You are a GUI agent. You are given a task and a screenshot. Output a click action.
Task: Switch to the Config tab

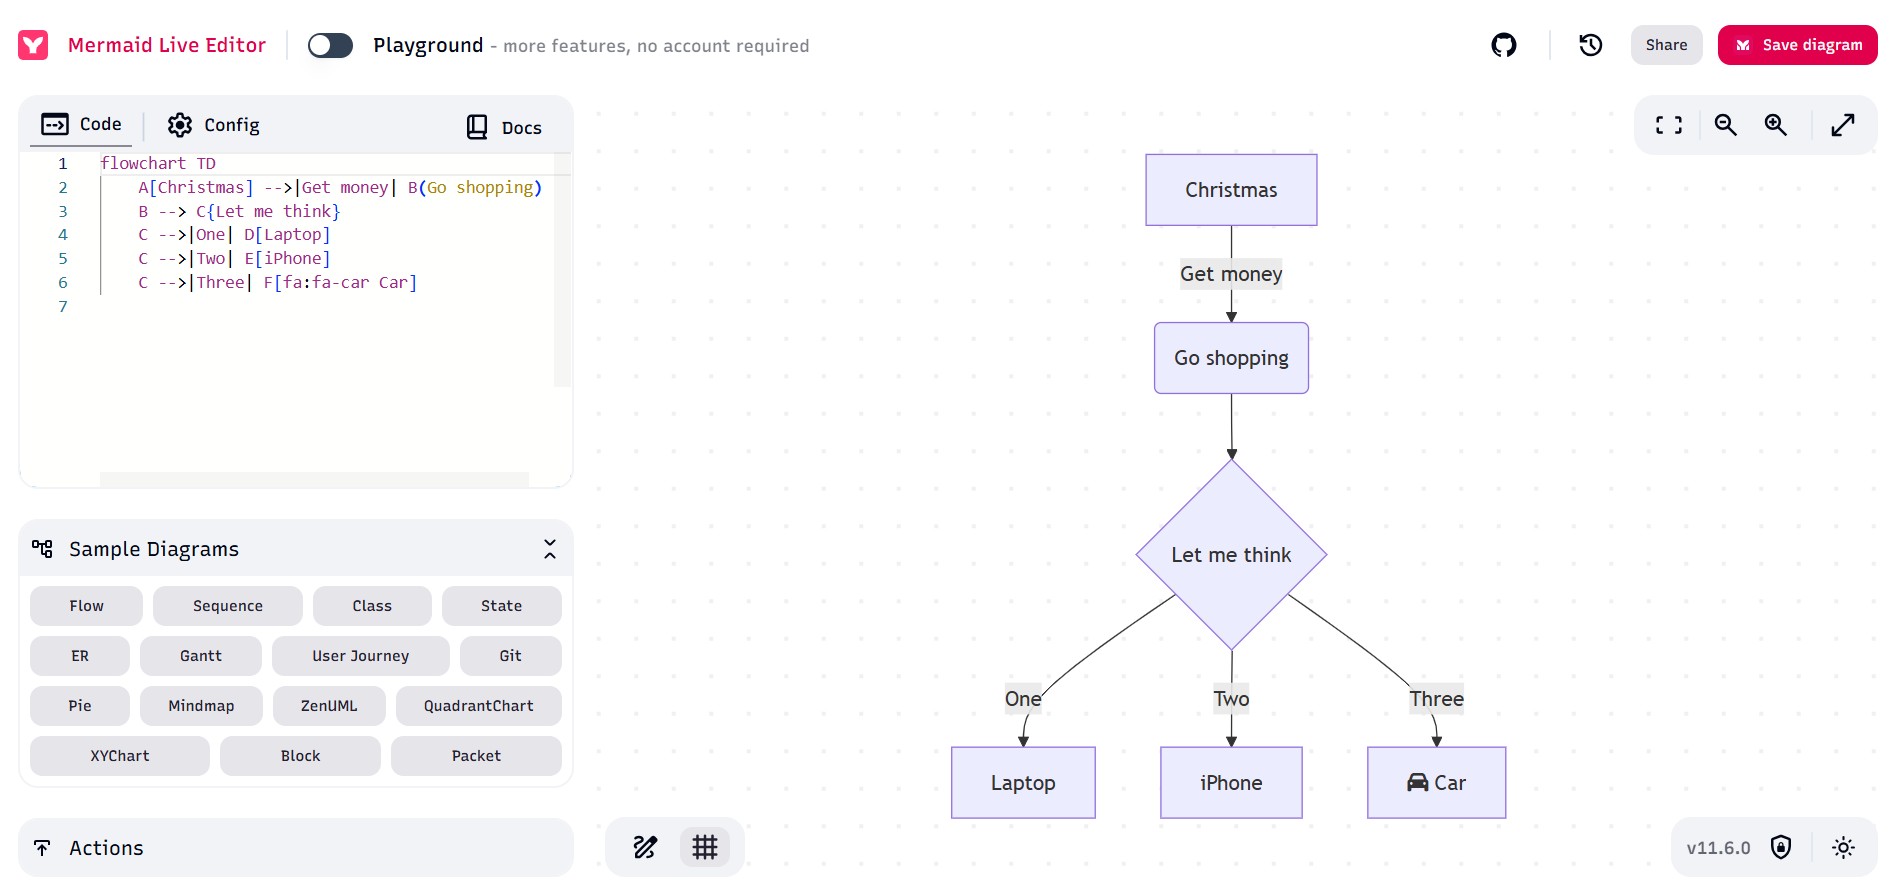pyautogui.click(x=213, y=125)
